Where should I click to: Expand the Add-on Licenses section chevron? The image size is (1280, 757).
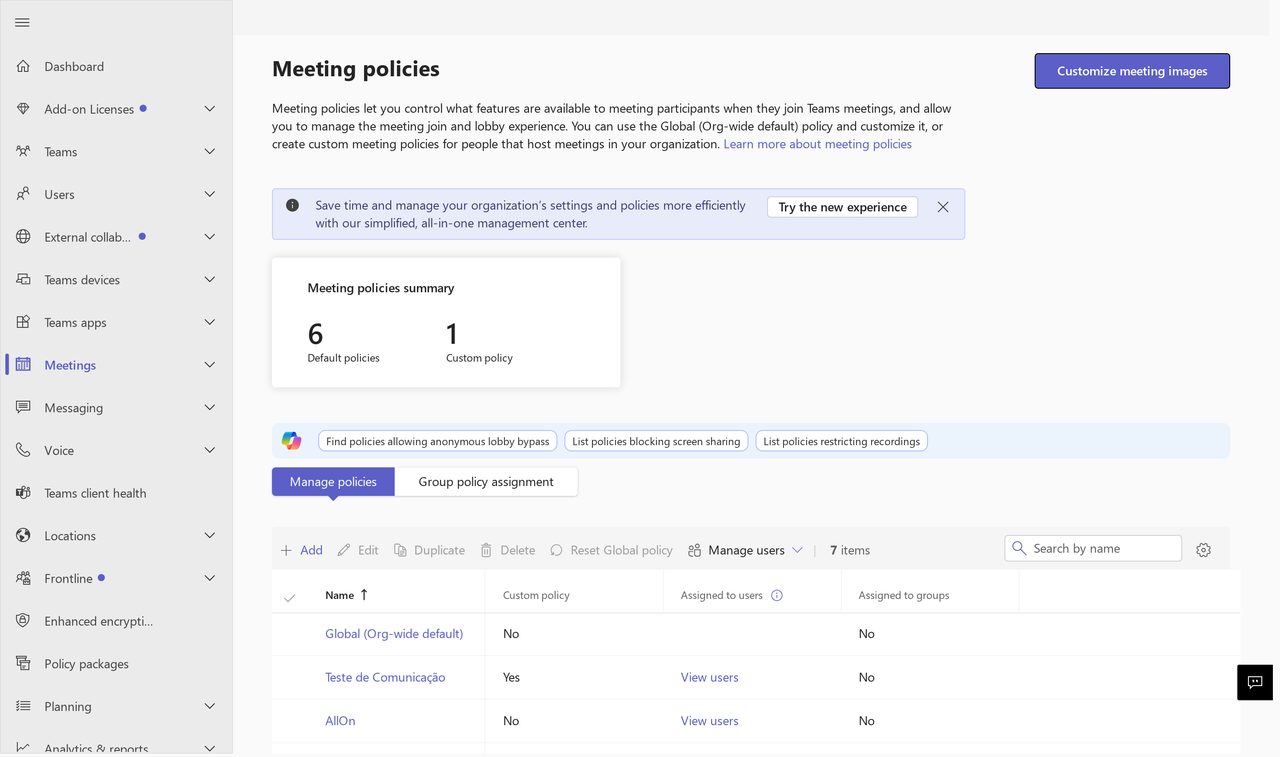[x=210, y=109]
